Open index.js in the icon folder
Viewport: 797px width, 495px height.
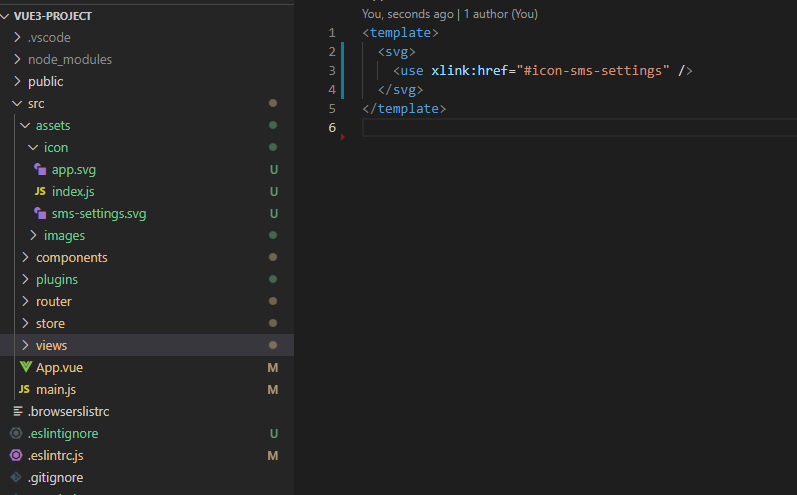pyautogui.click(x=73, y=192)
